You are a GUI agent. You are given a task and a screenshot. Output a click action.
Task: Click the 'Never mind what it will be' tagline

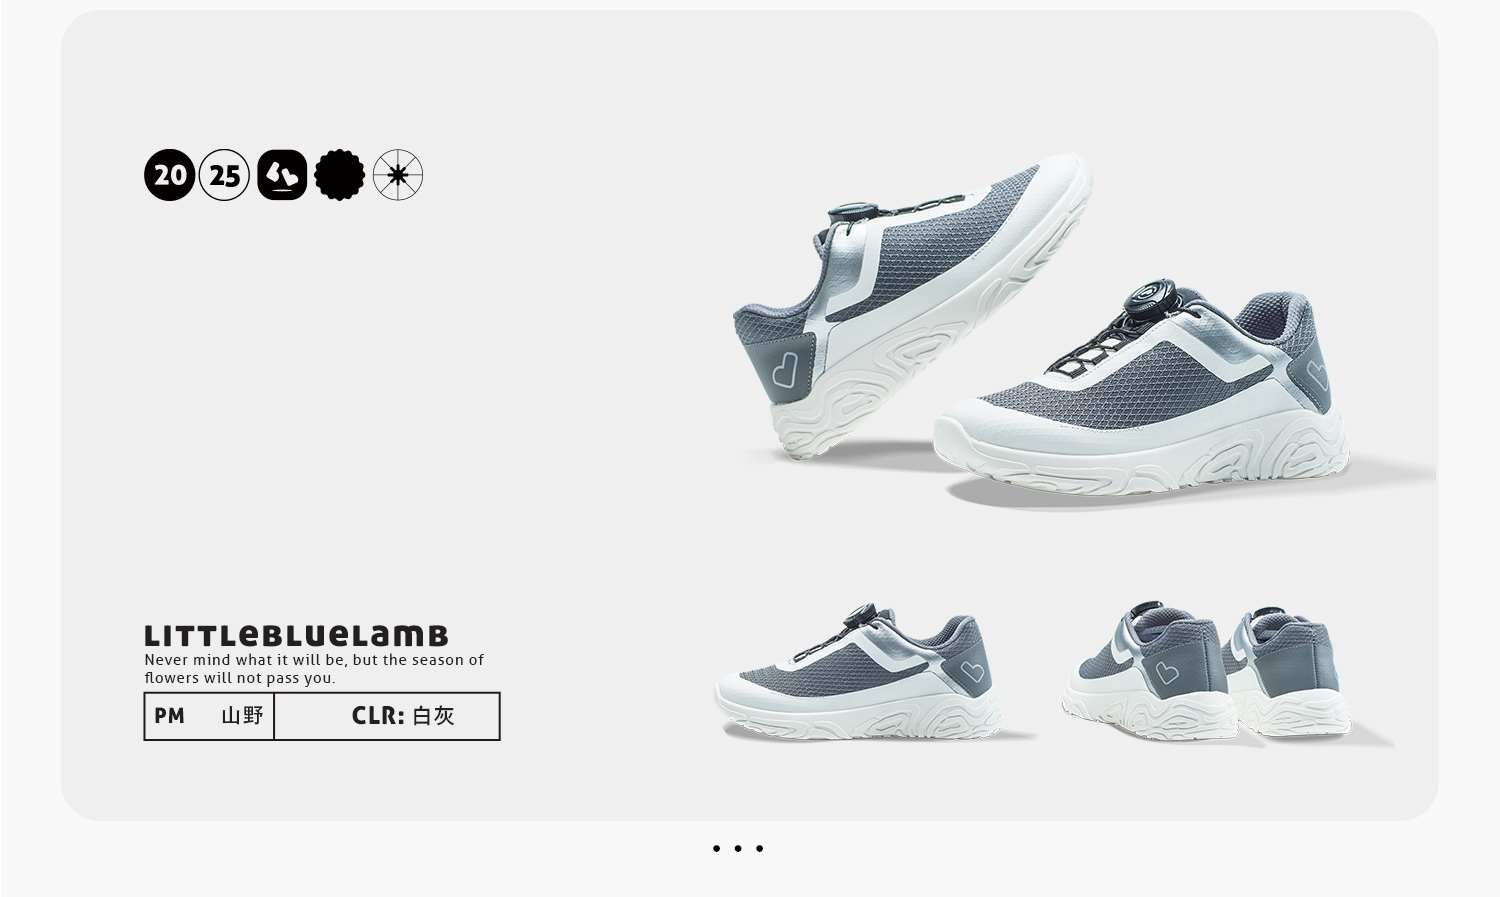pos(314,668)
